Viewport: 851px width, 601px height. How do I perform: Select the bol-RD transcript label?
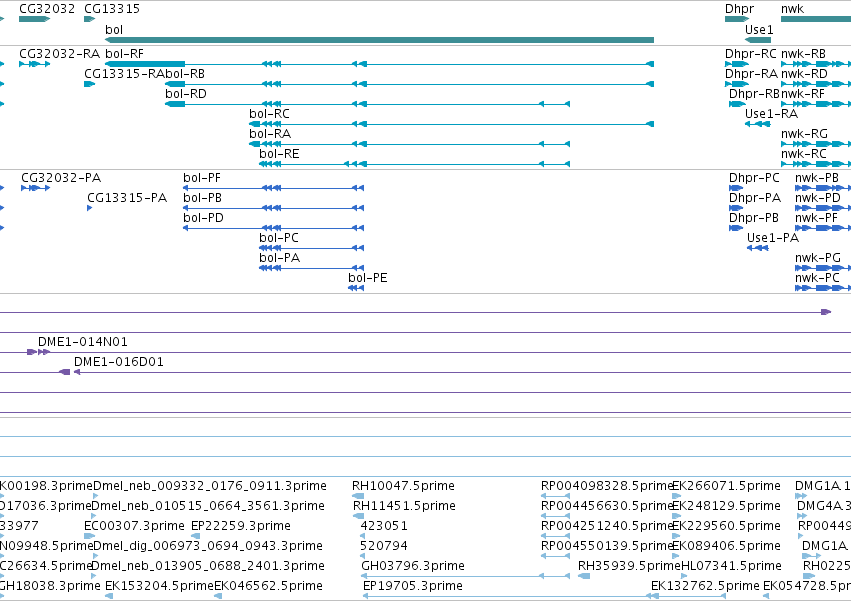186,93
